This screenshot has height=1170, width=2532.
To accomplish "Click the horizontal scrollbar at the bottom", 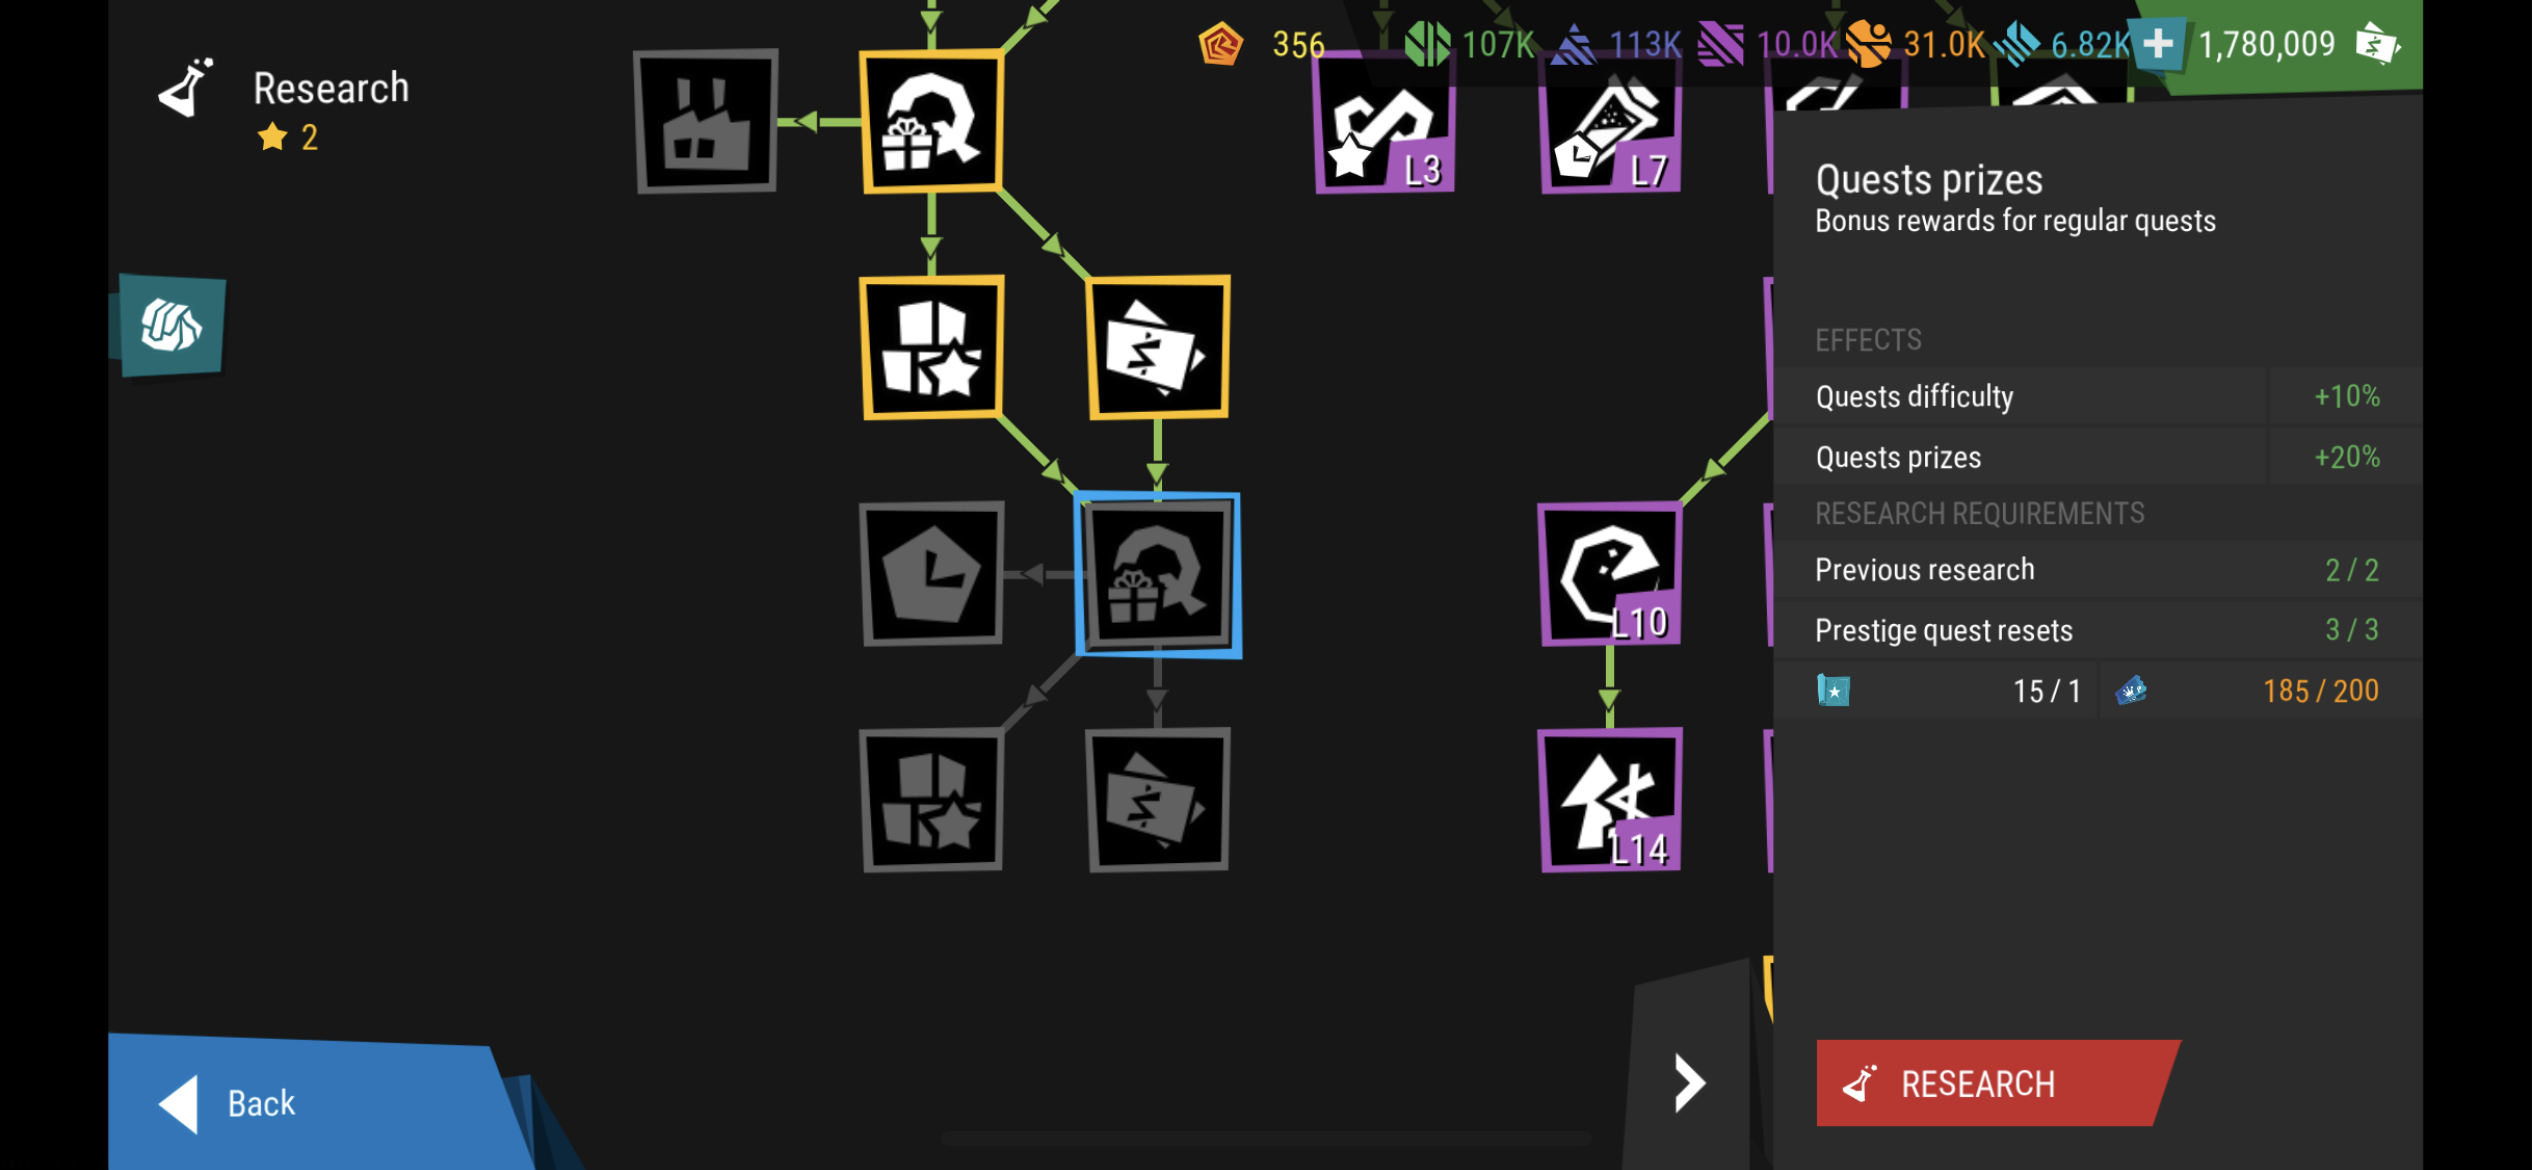I will coord(1265,1138).
